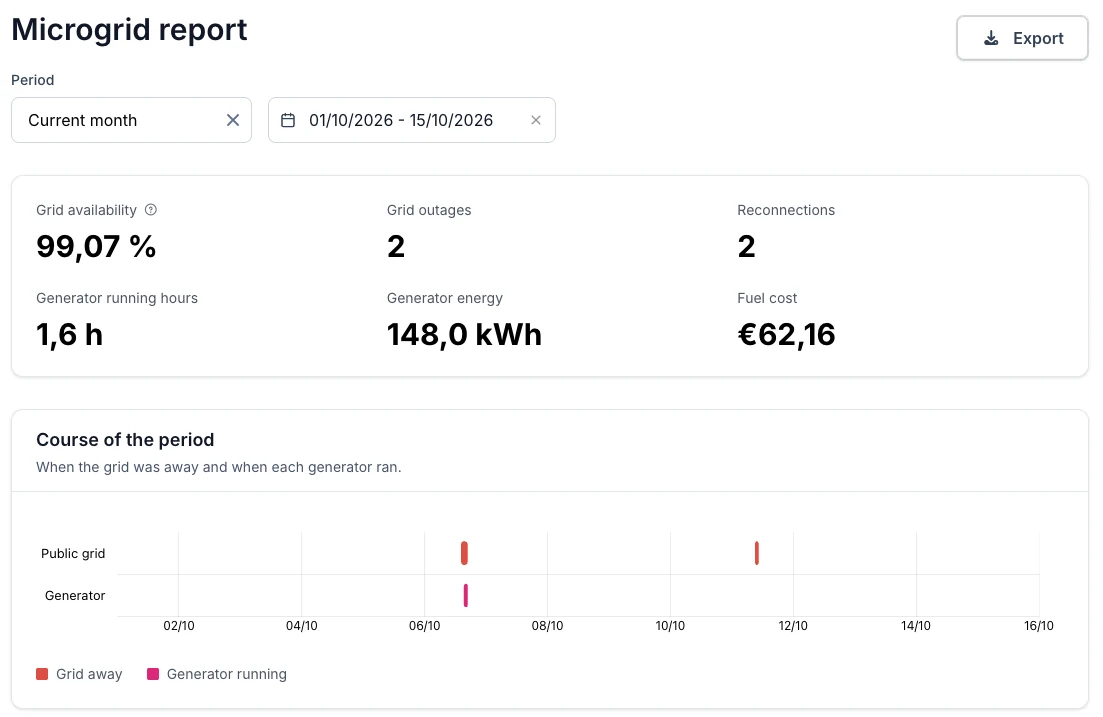Toggle the Grid away legend swatch

42,674
